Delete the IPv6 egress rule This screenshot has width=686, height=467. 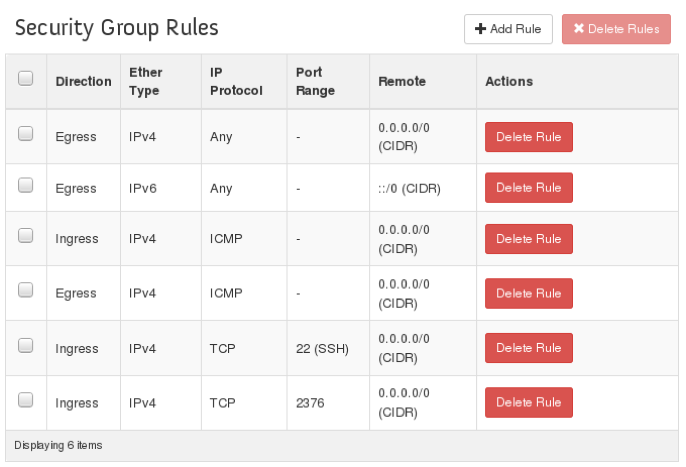tap(528, 188)
